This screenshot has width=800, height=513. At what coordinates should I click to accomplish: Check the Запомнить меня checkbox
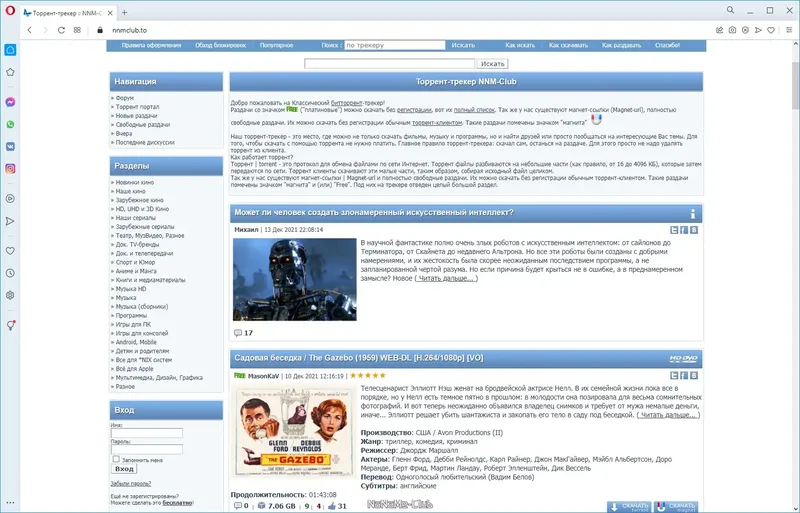116,459
